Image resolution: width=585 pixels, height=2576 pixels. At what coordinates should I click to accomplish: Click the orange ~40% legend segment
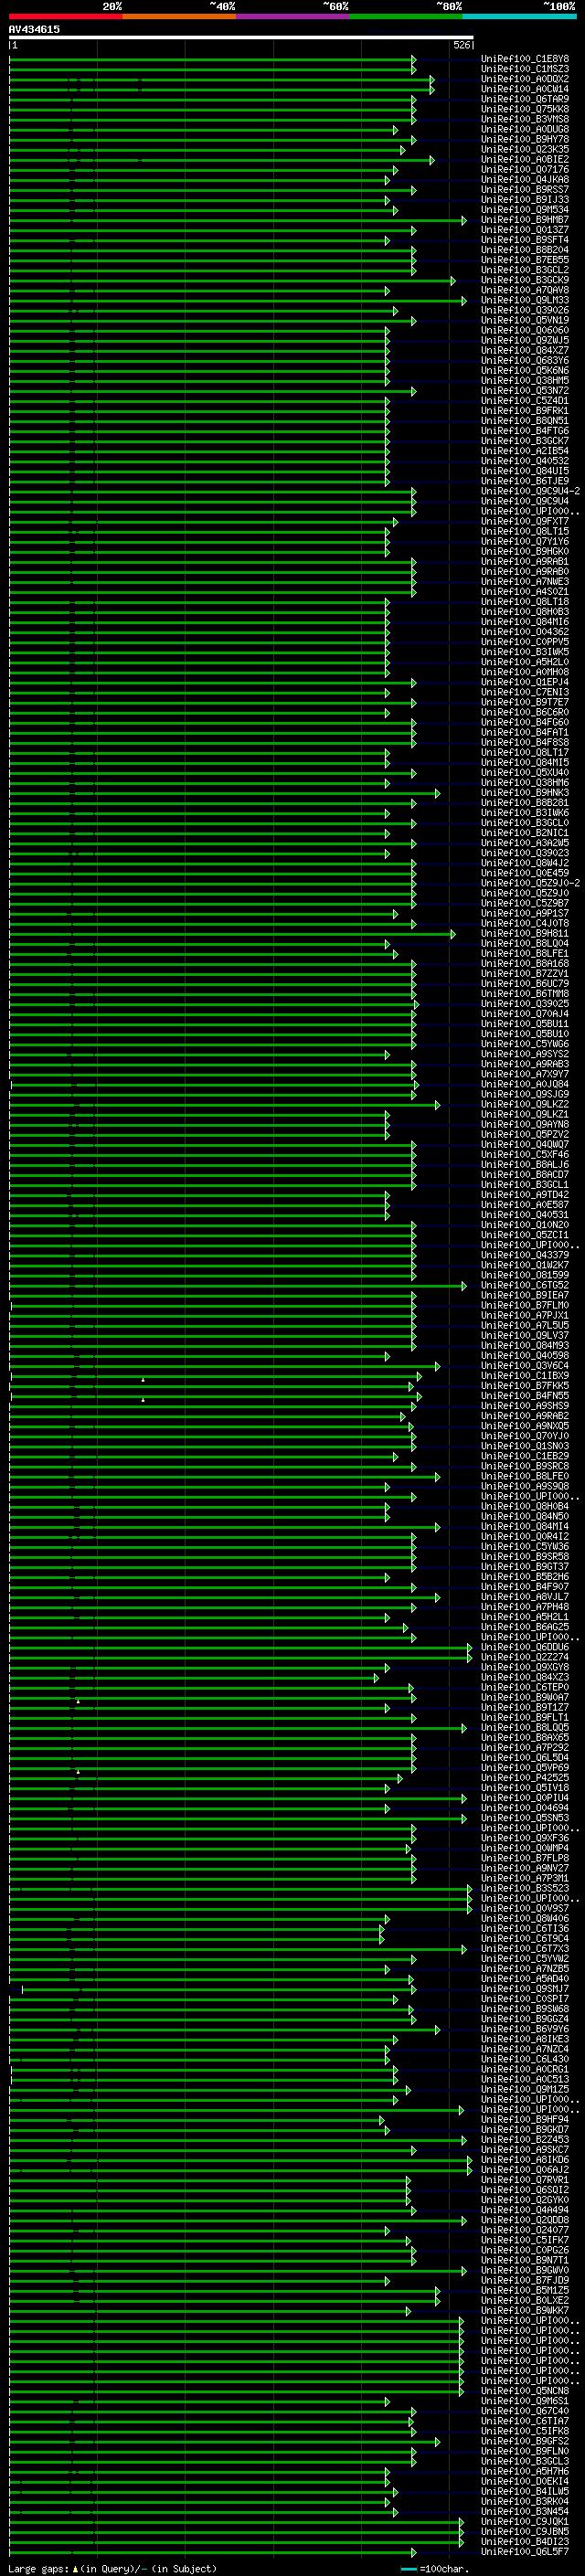coord(179,16)
